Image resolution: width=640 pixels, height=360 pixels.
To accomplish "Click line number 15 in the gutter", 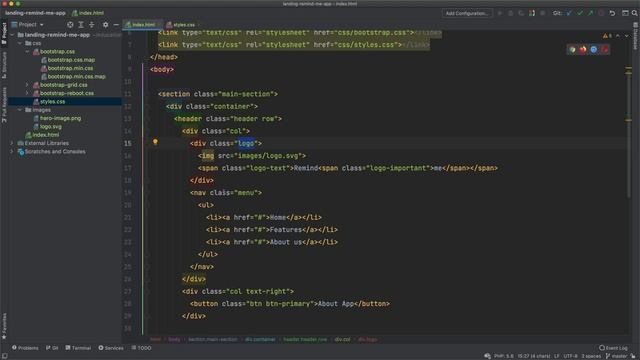I will (x=128, y=143).
